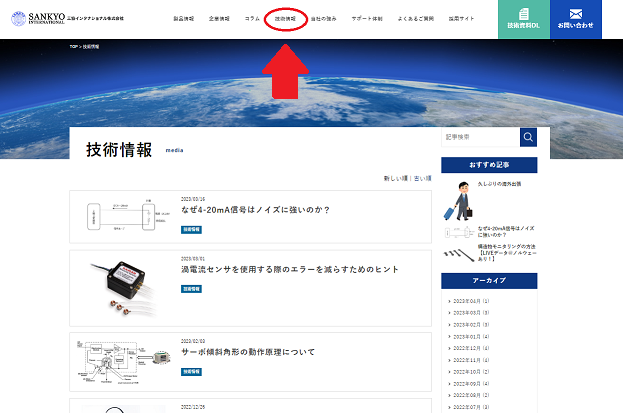Click the おすすめ記事 sidebar heading
This screenshot has height=413, width=623.
point(489,165)
